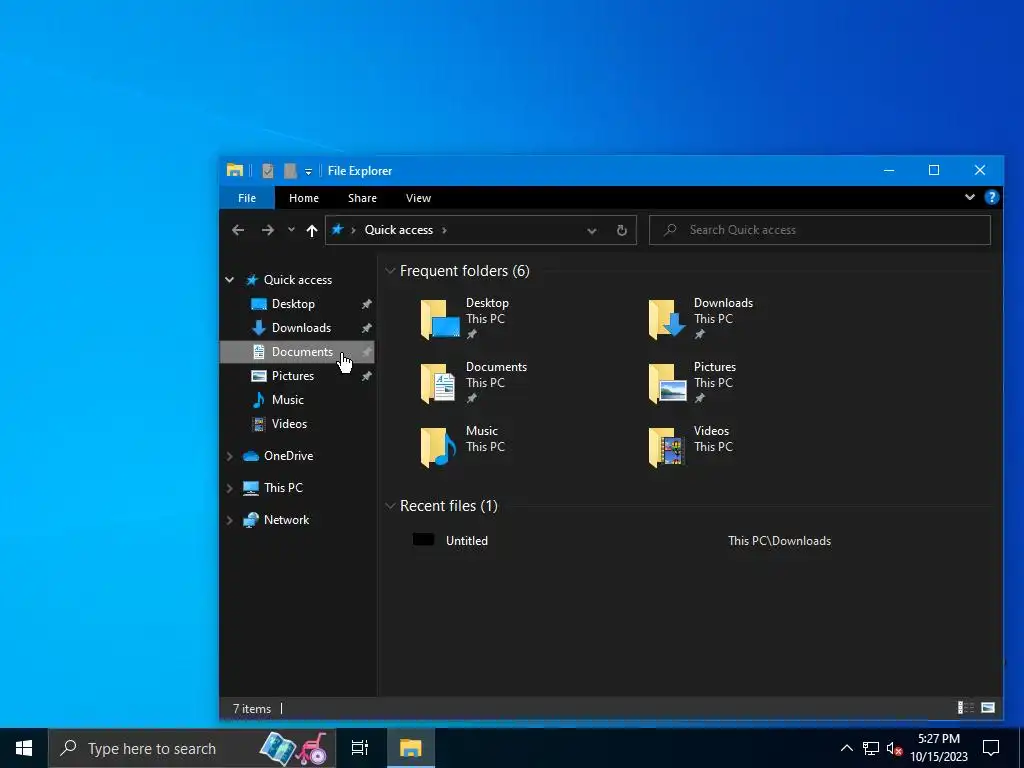The height and width of the screenshot is (768, 1024).
Task: Switch to the Home ribbon tab
Action: pyautogui.click(x=304, y=198)
